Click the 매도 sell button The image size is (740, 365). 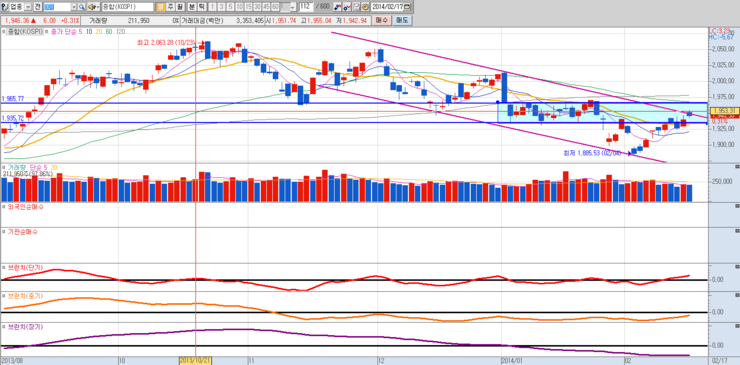pos(402,20)
